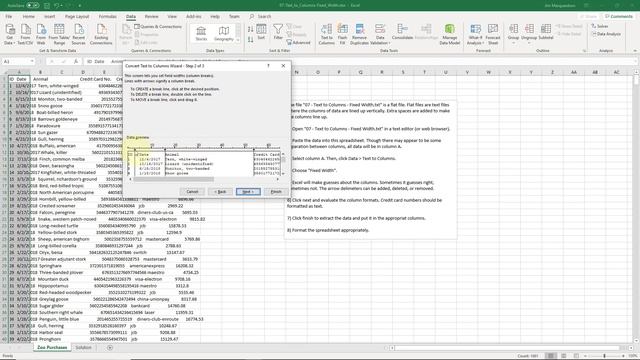Sort ascending A to Z icon

(x=251, y=29)
